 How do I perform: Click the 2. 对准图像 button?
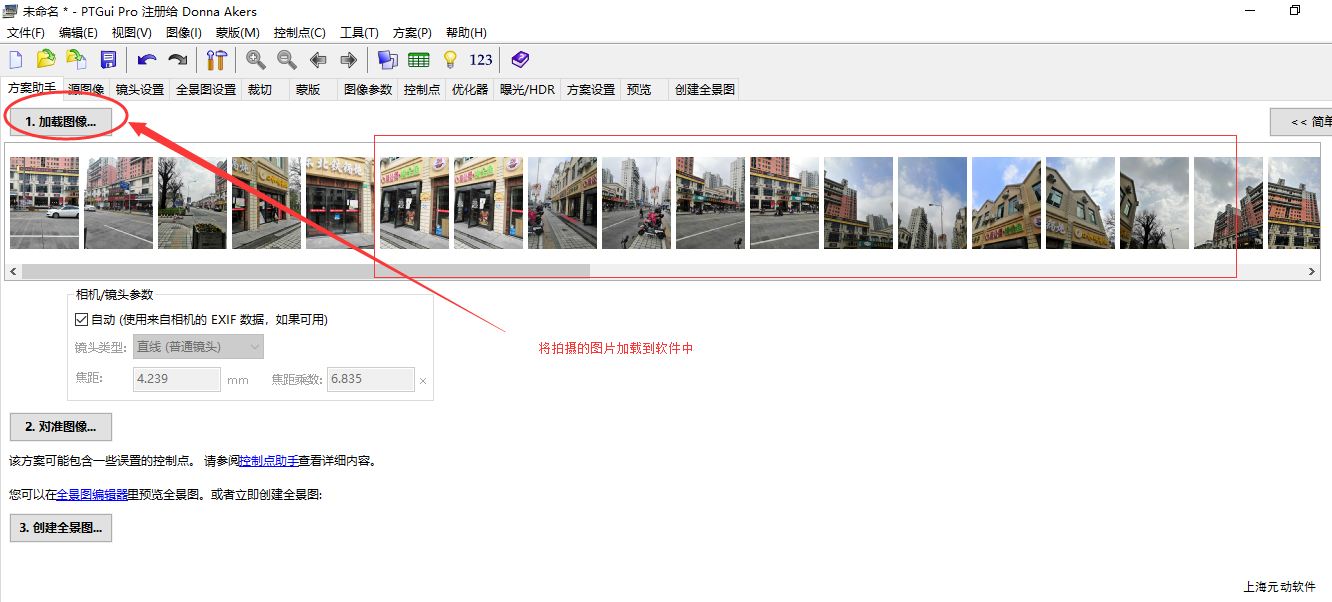(x=61, y=427)
